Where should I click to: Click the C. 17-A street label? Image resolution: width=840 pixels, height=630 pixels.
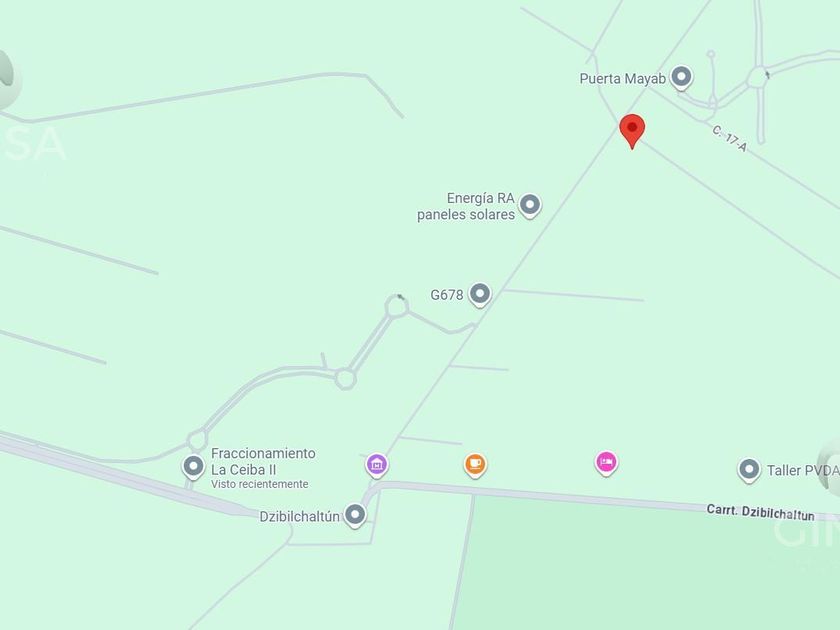click(x=730, y=138)
